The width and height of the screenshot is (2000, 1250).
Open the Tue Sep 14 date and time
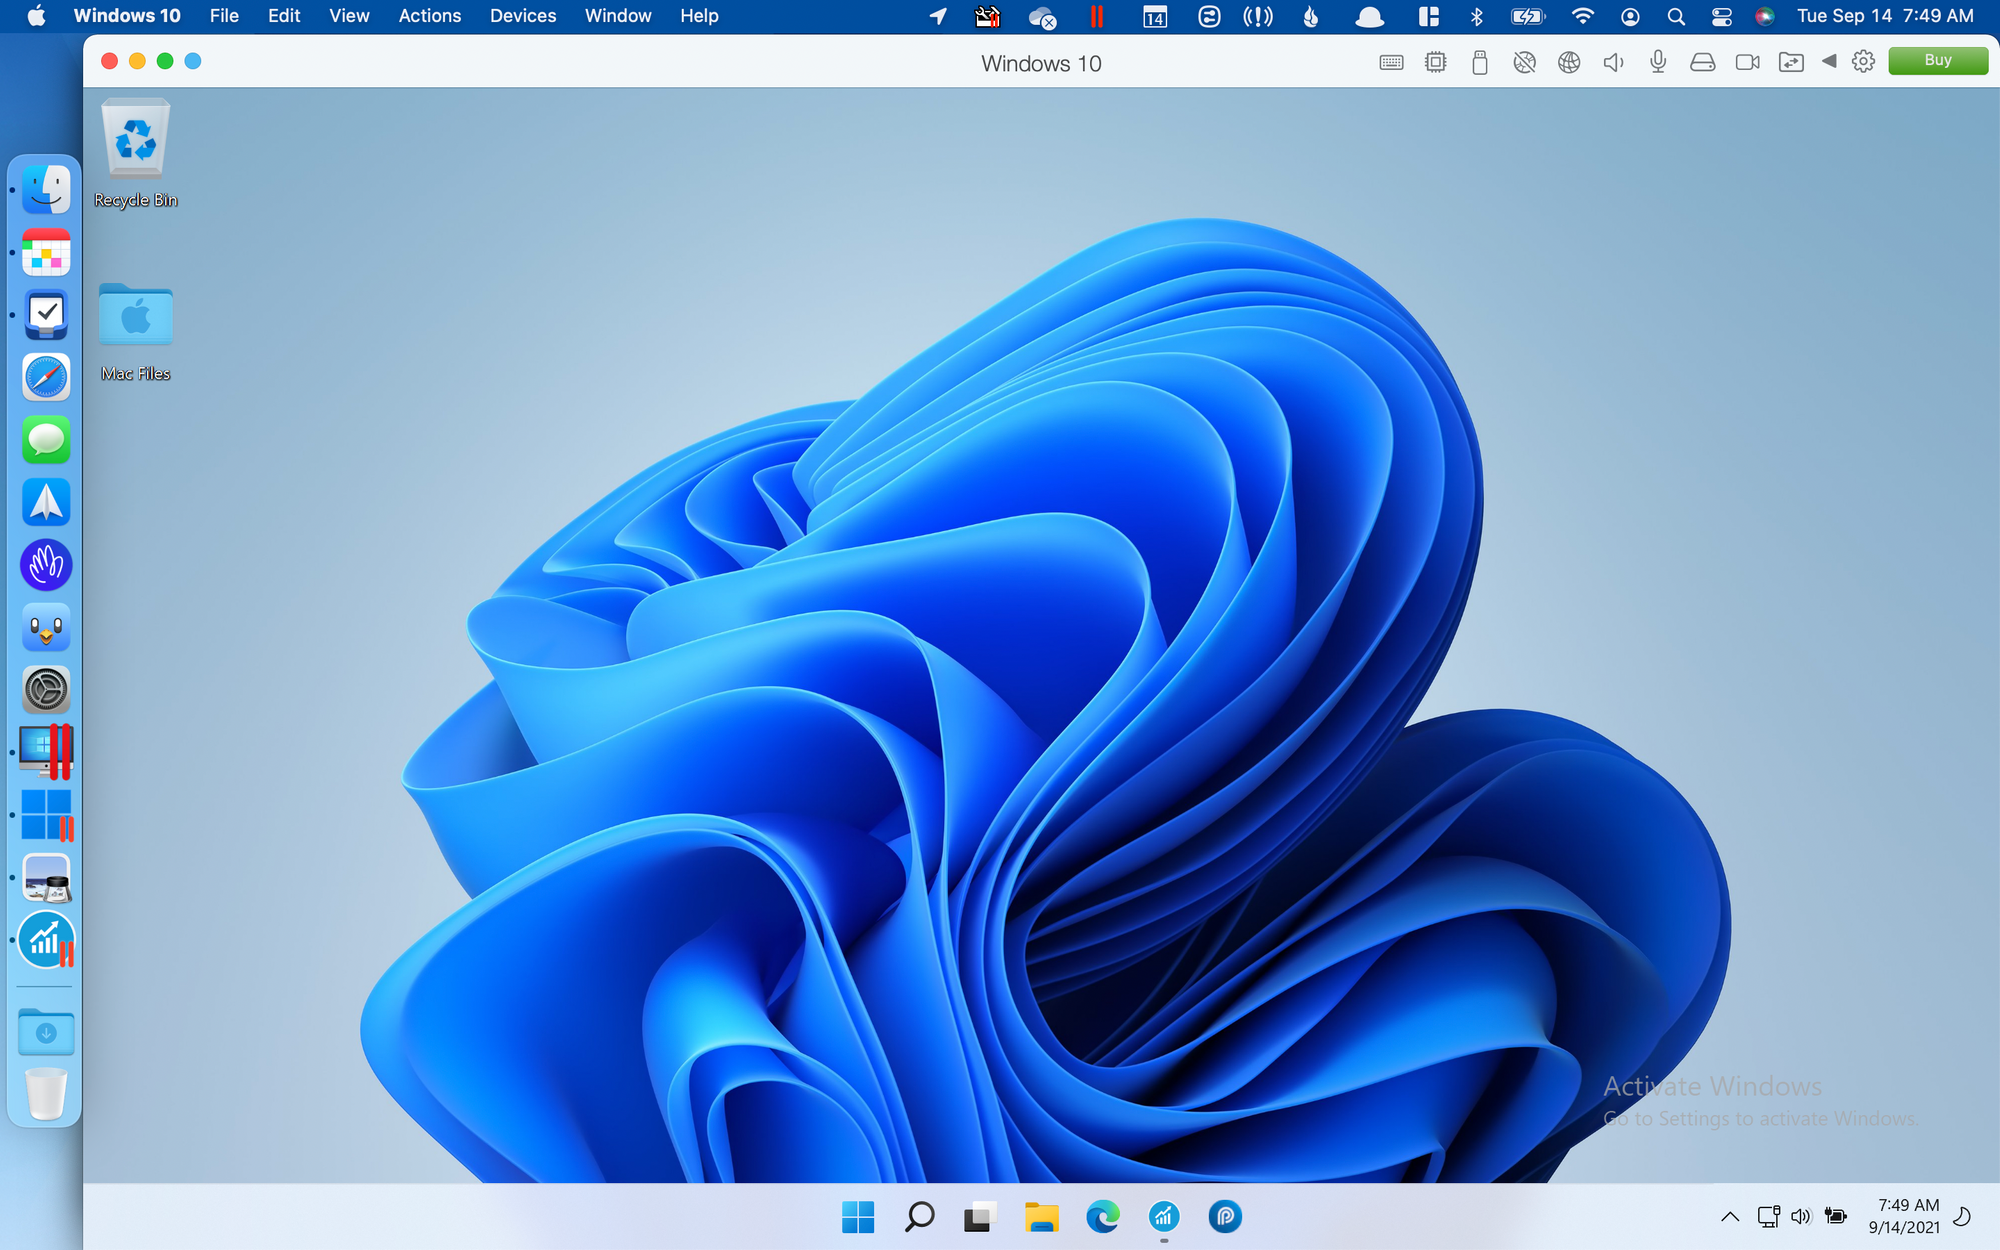[1885, 16]
